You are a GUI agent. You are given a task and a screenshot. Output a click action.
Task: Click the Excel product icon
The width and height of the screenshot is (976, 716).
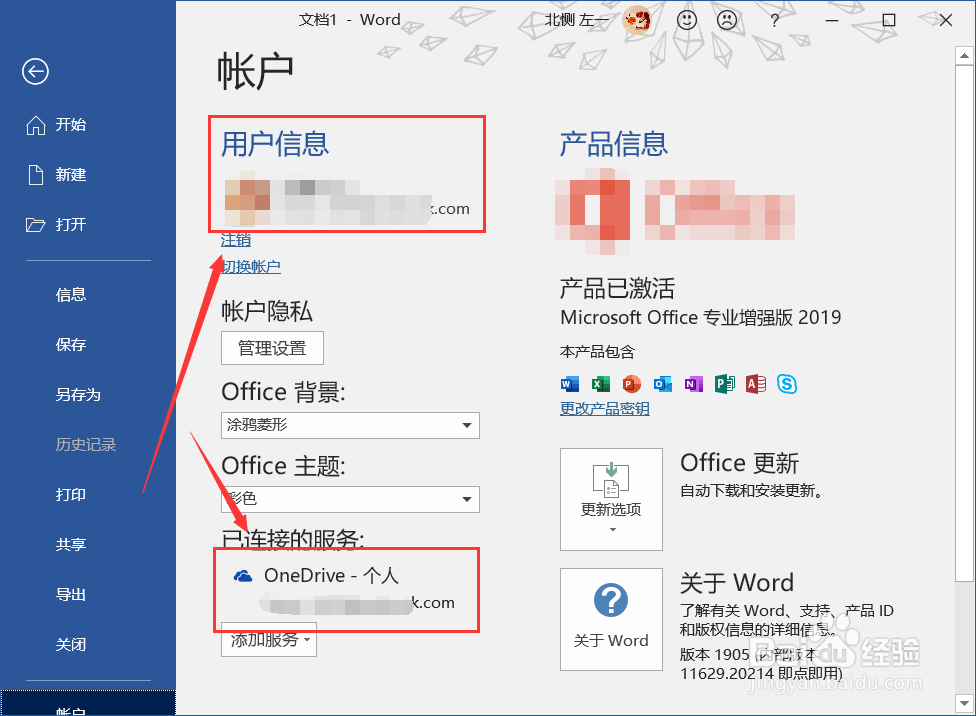coord(601,384)
